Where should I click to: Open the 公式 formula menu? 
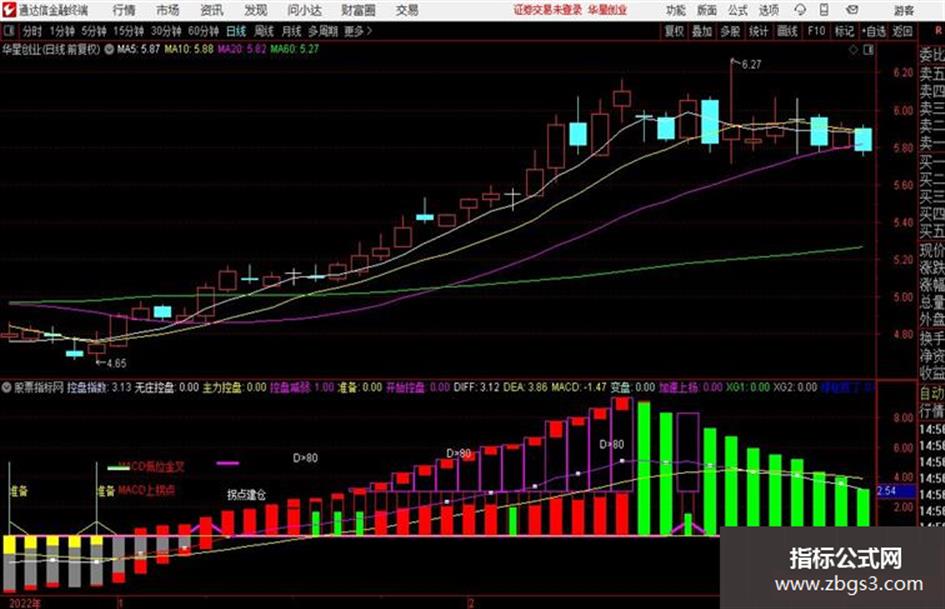tap(738, 10)
